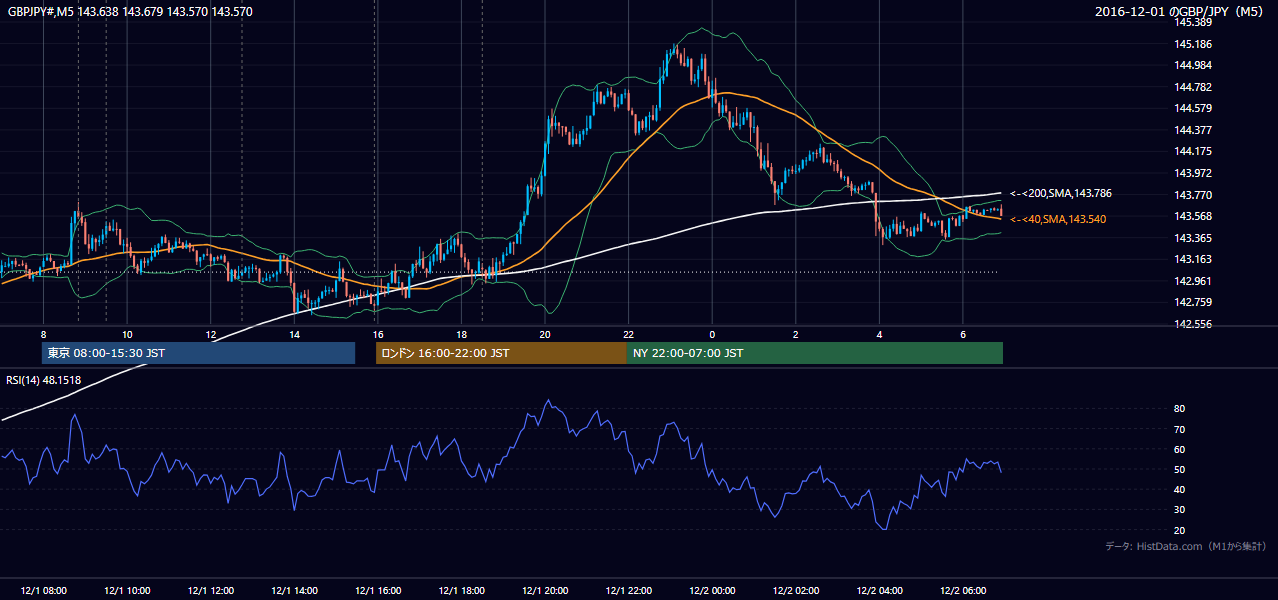1278x600 pixels.
Task: Click bottom time label 12/1 18:00
Action: click(461, 591)
